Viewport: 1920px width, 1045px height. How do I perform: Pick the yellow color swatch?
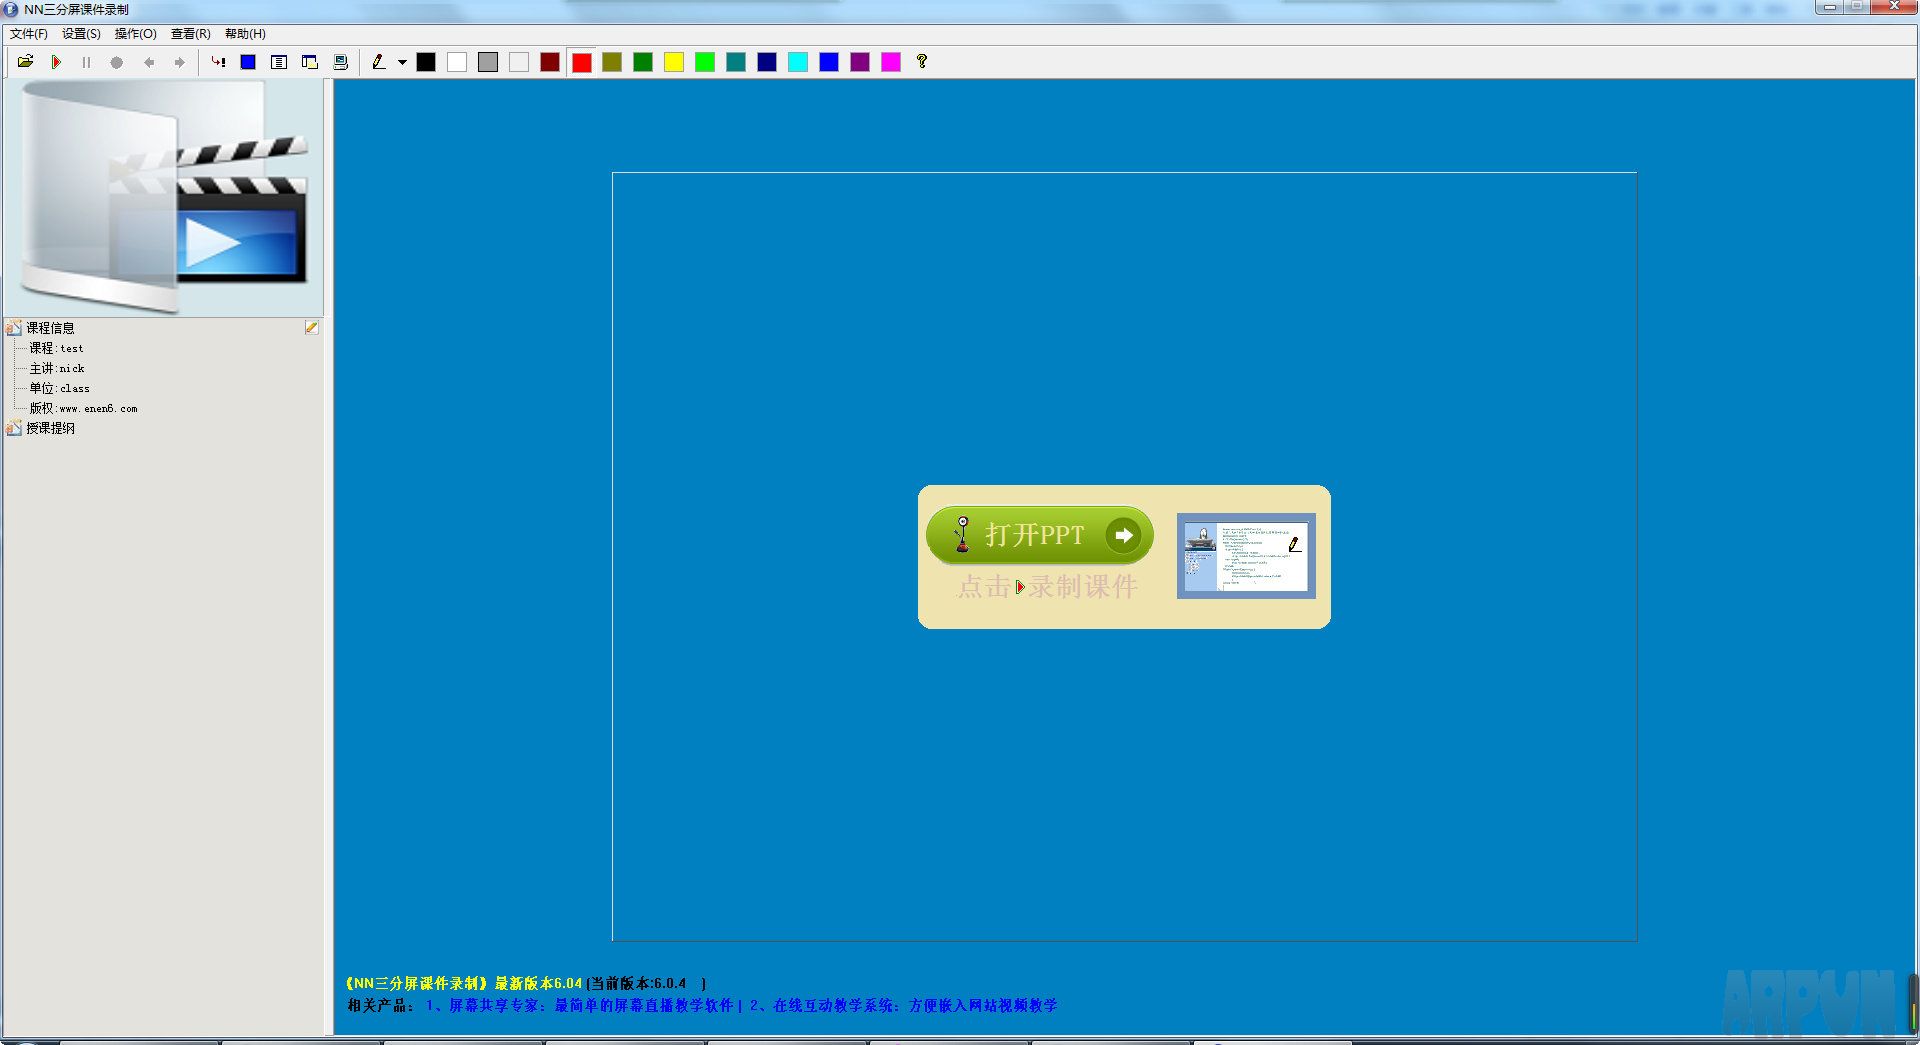(x=674, y=62)
